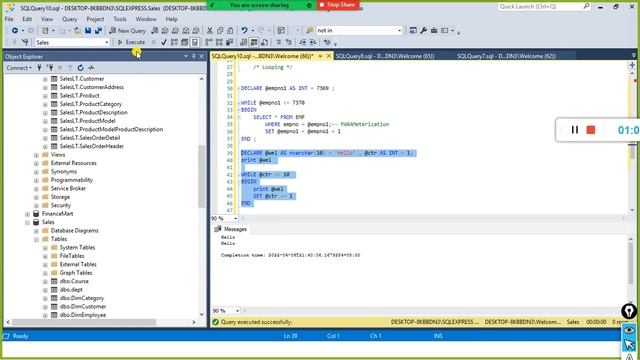Open the Query Options icon

pos(184,42)
